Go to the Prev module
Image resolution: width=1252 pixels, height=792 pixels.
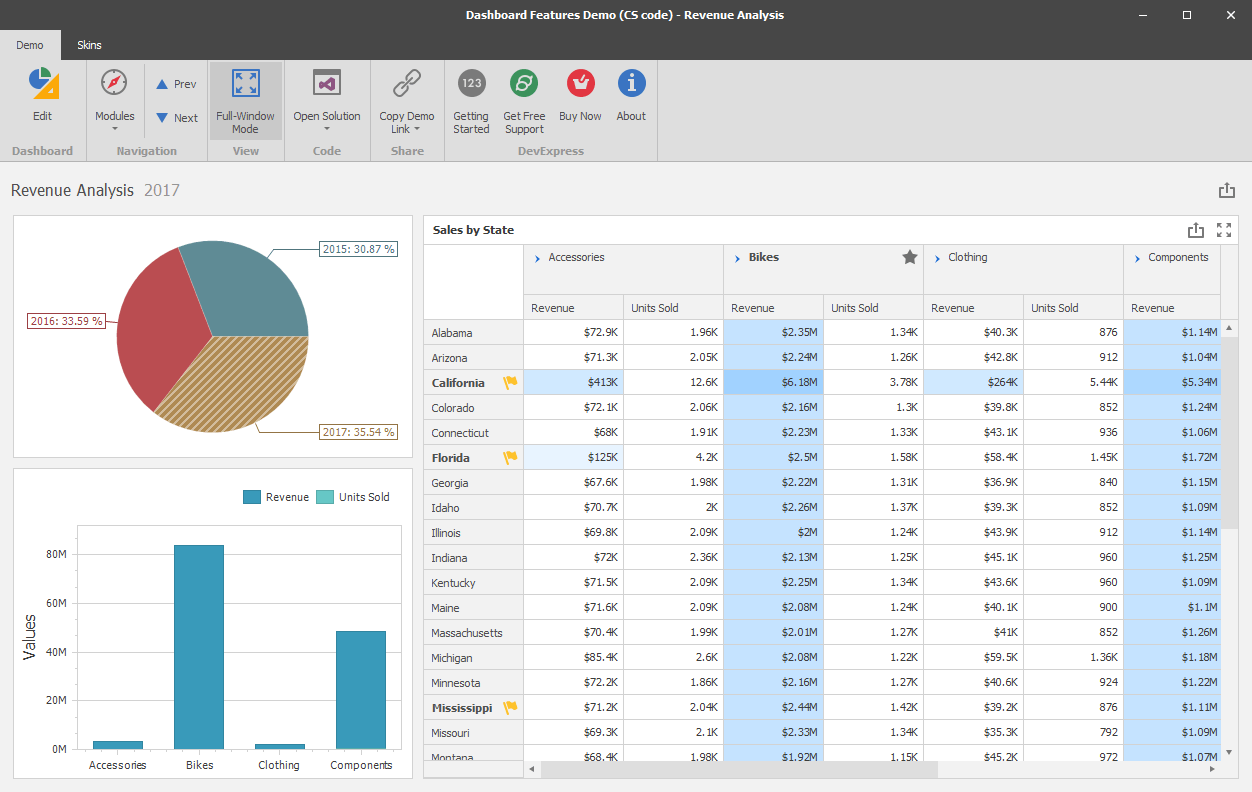[176, 84]
